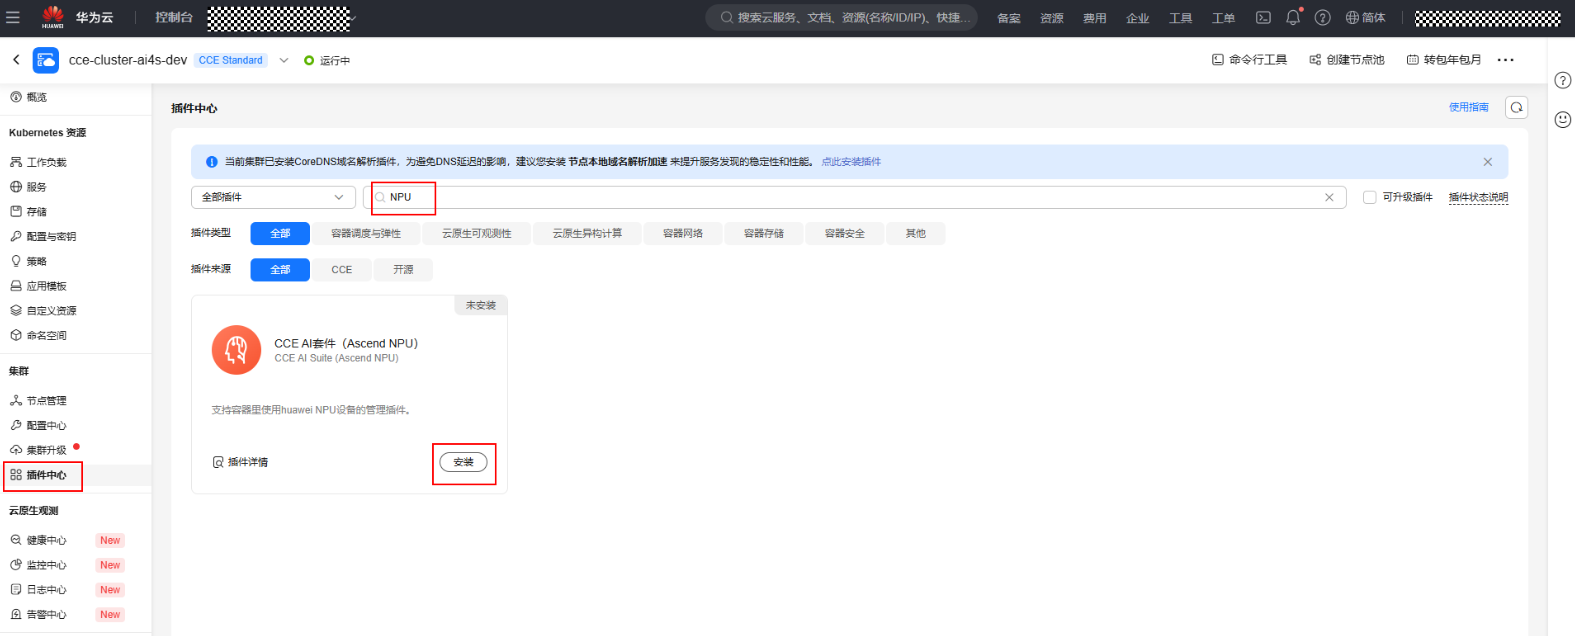Filter by 容器调度与弹性 type
This screenshot has width=1575, height=636.
tap(366, 233)
